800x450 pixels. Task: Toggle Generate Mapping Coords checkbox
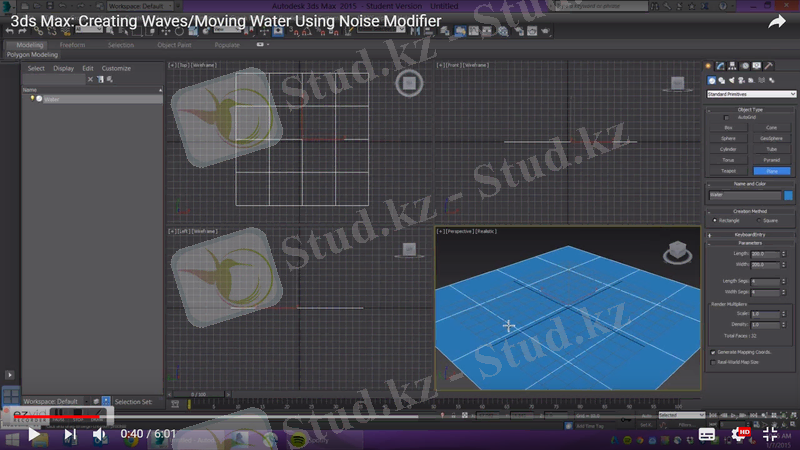point(713,353)
